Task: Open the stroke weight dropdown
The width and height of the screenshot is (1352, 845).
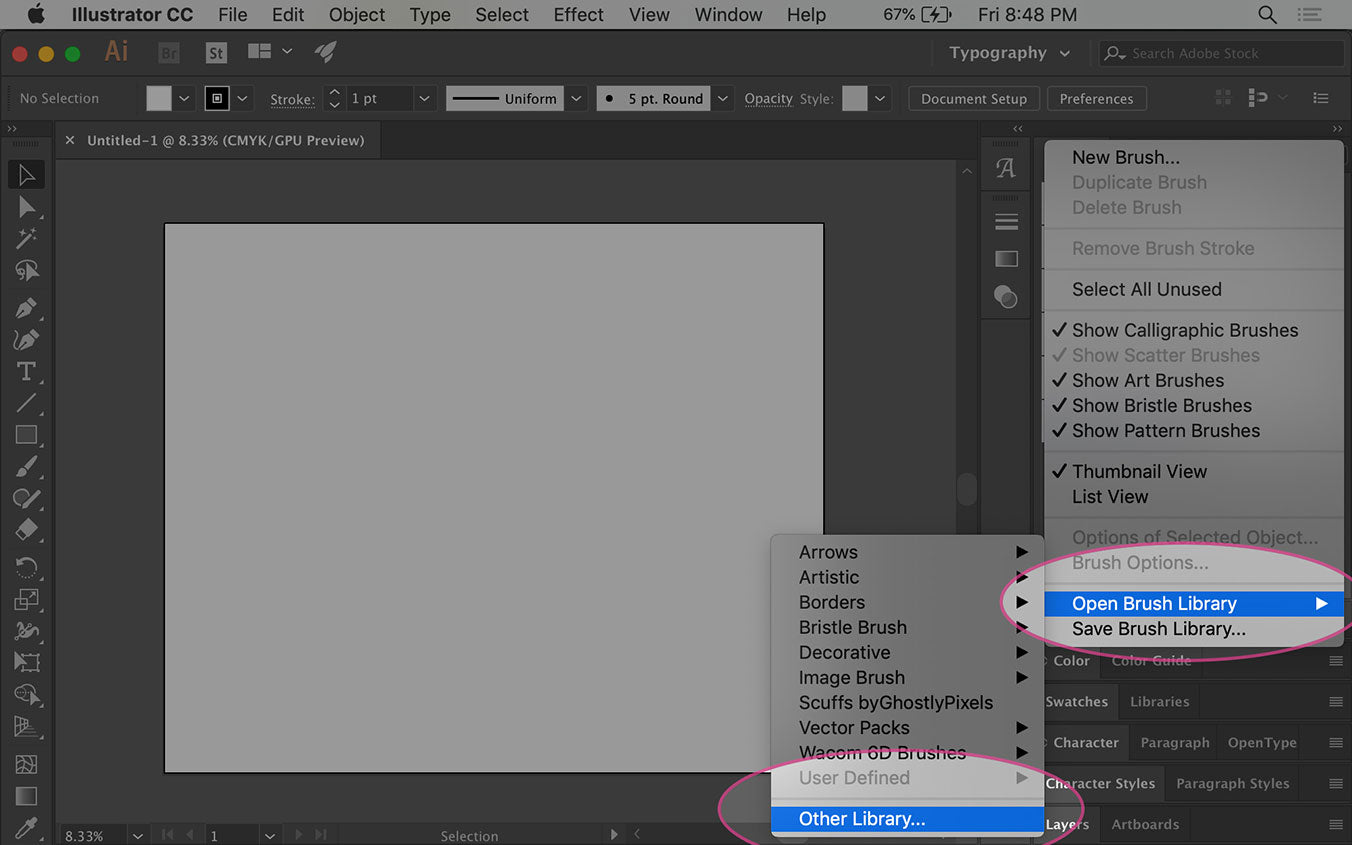Action: point(424,99)
